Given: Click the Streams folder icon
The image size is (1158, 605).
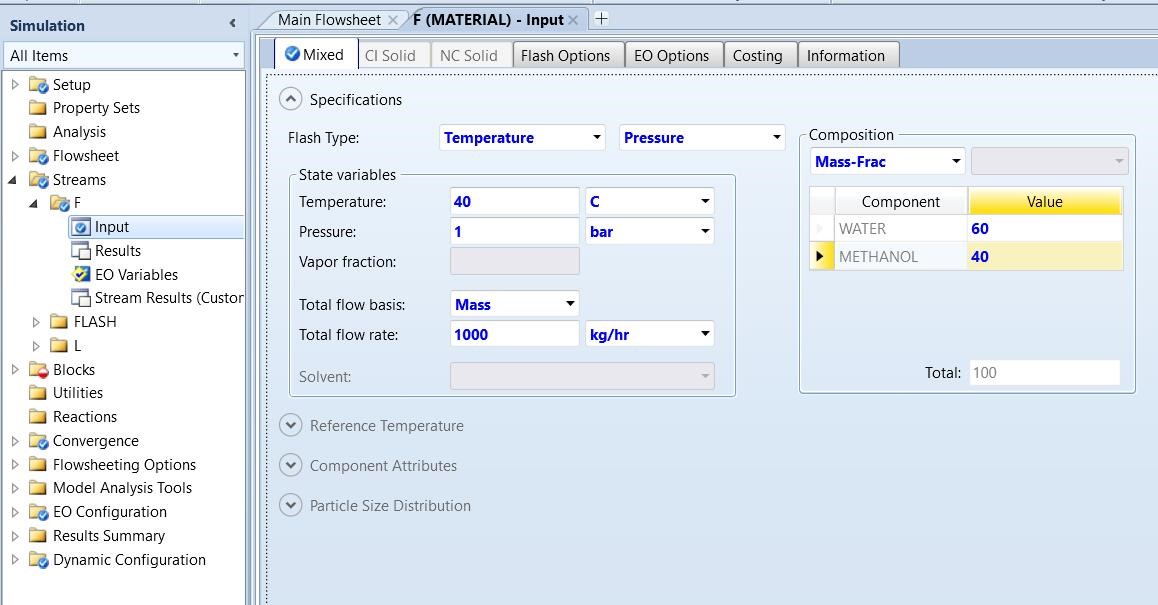Looking at the screenshot, I should (39, 180).
